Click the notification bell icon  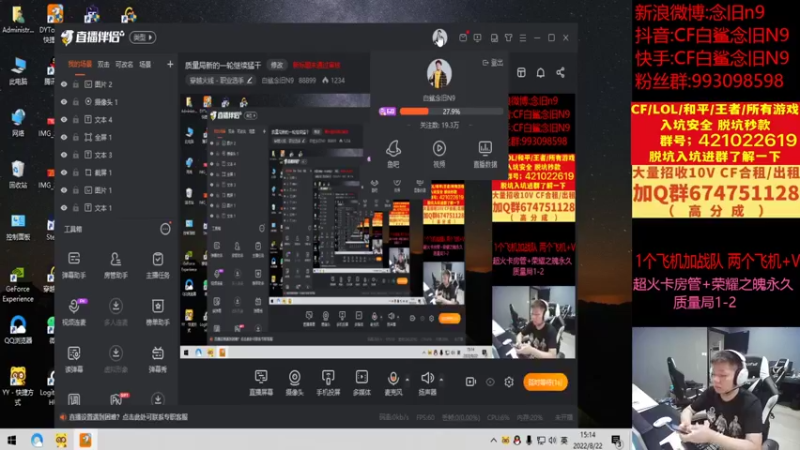[540, 72]
